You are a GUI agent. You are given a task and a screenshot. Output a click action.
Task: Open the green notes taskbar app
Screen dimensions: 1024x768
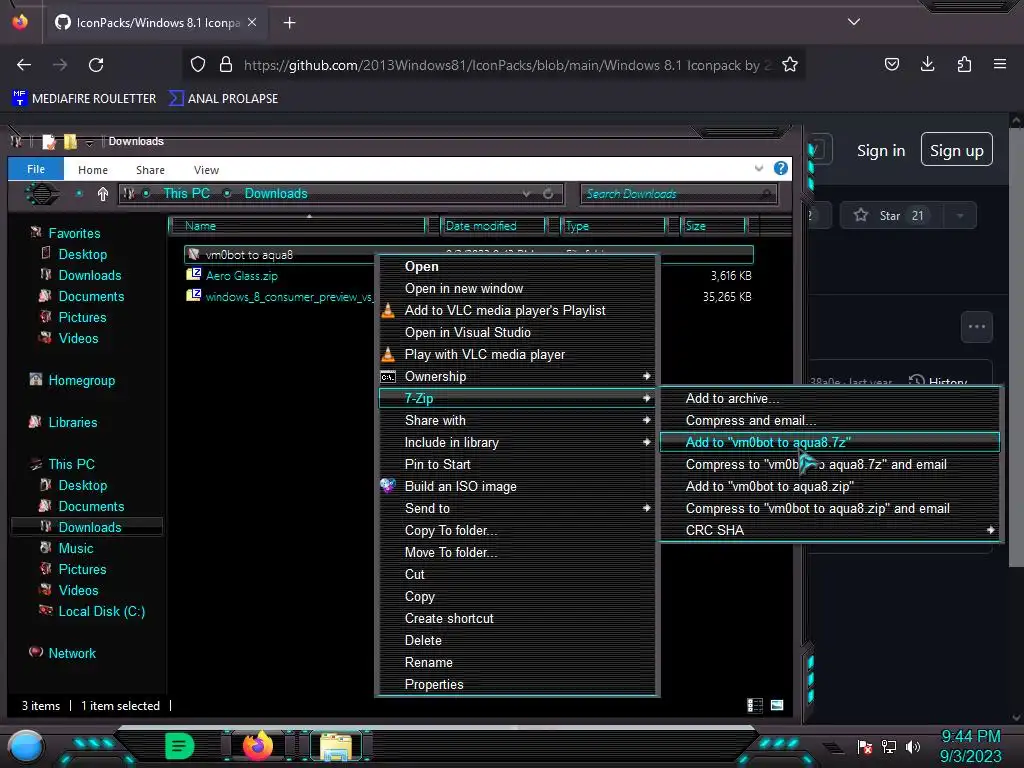pyautogui.click(x=180, y=746)
